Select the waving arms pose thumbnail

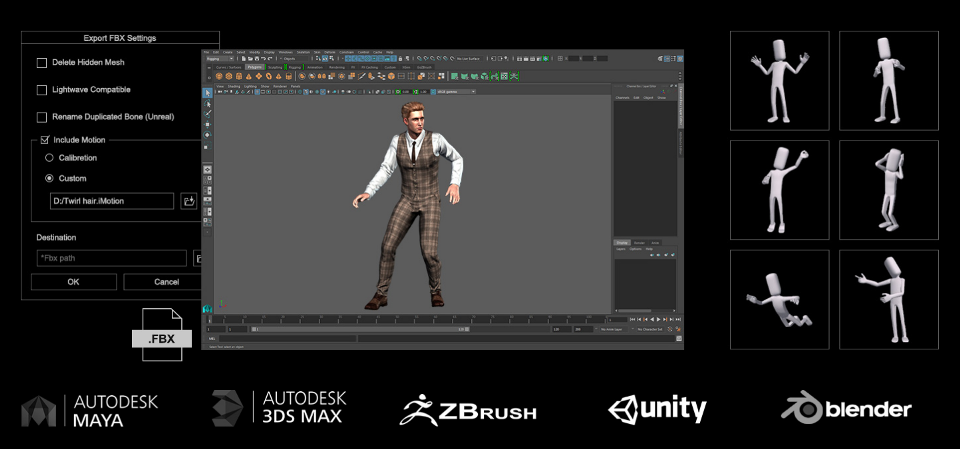[x=779, y=81]
